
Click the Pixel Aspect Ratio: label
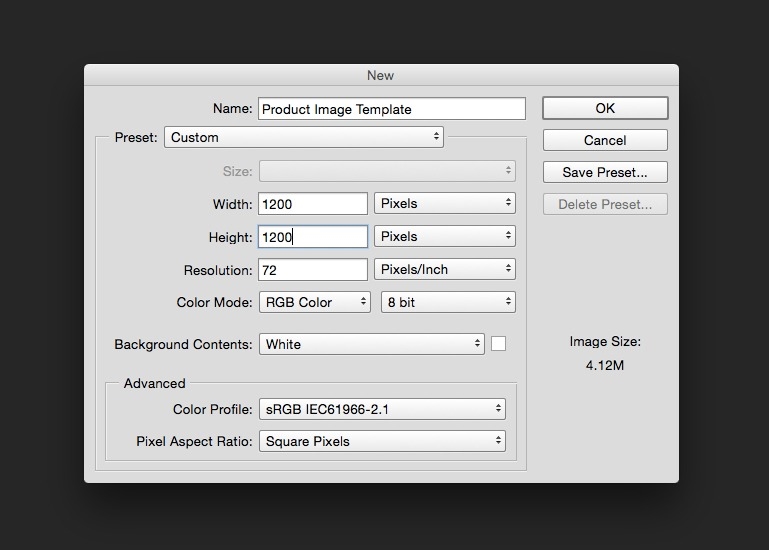[194, 442]
